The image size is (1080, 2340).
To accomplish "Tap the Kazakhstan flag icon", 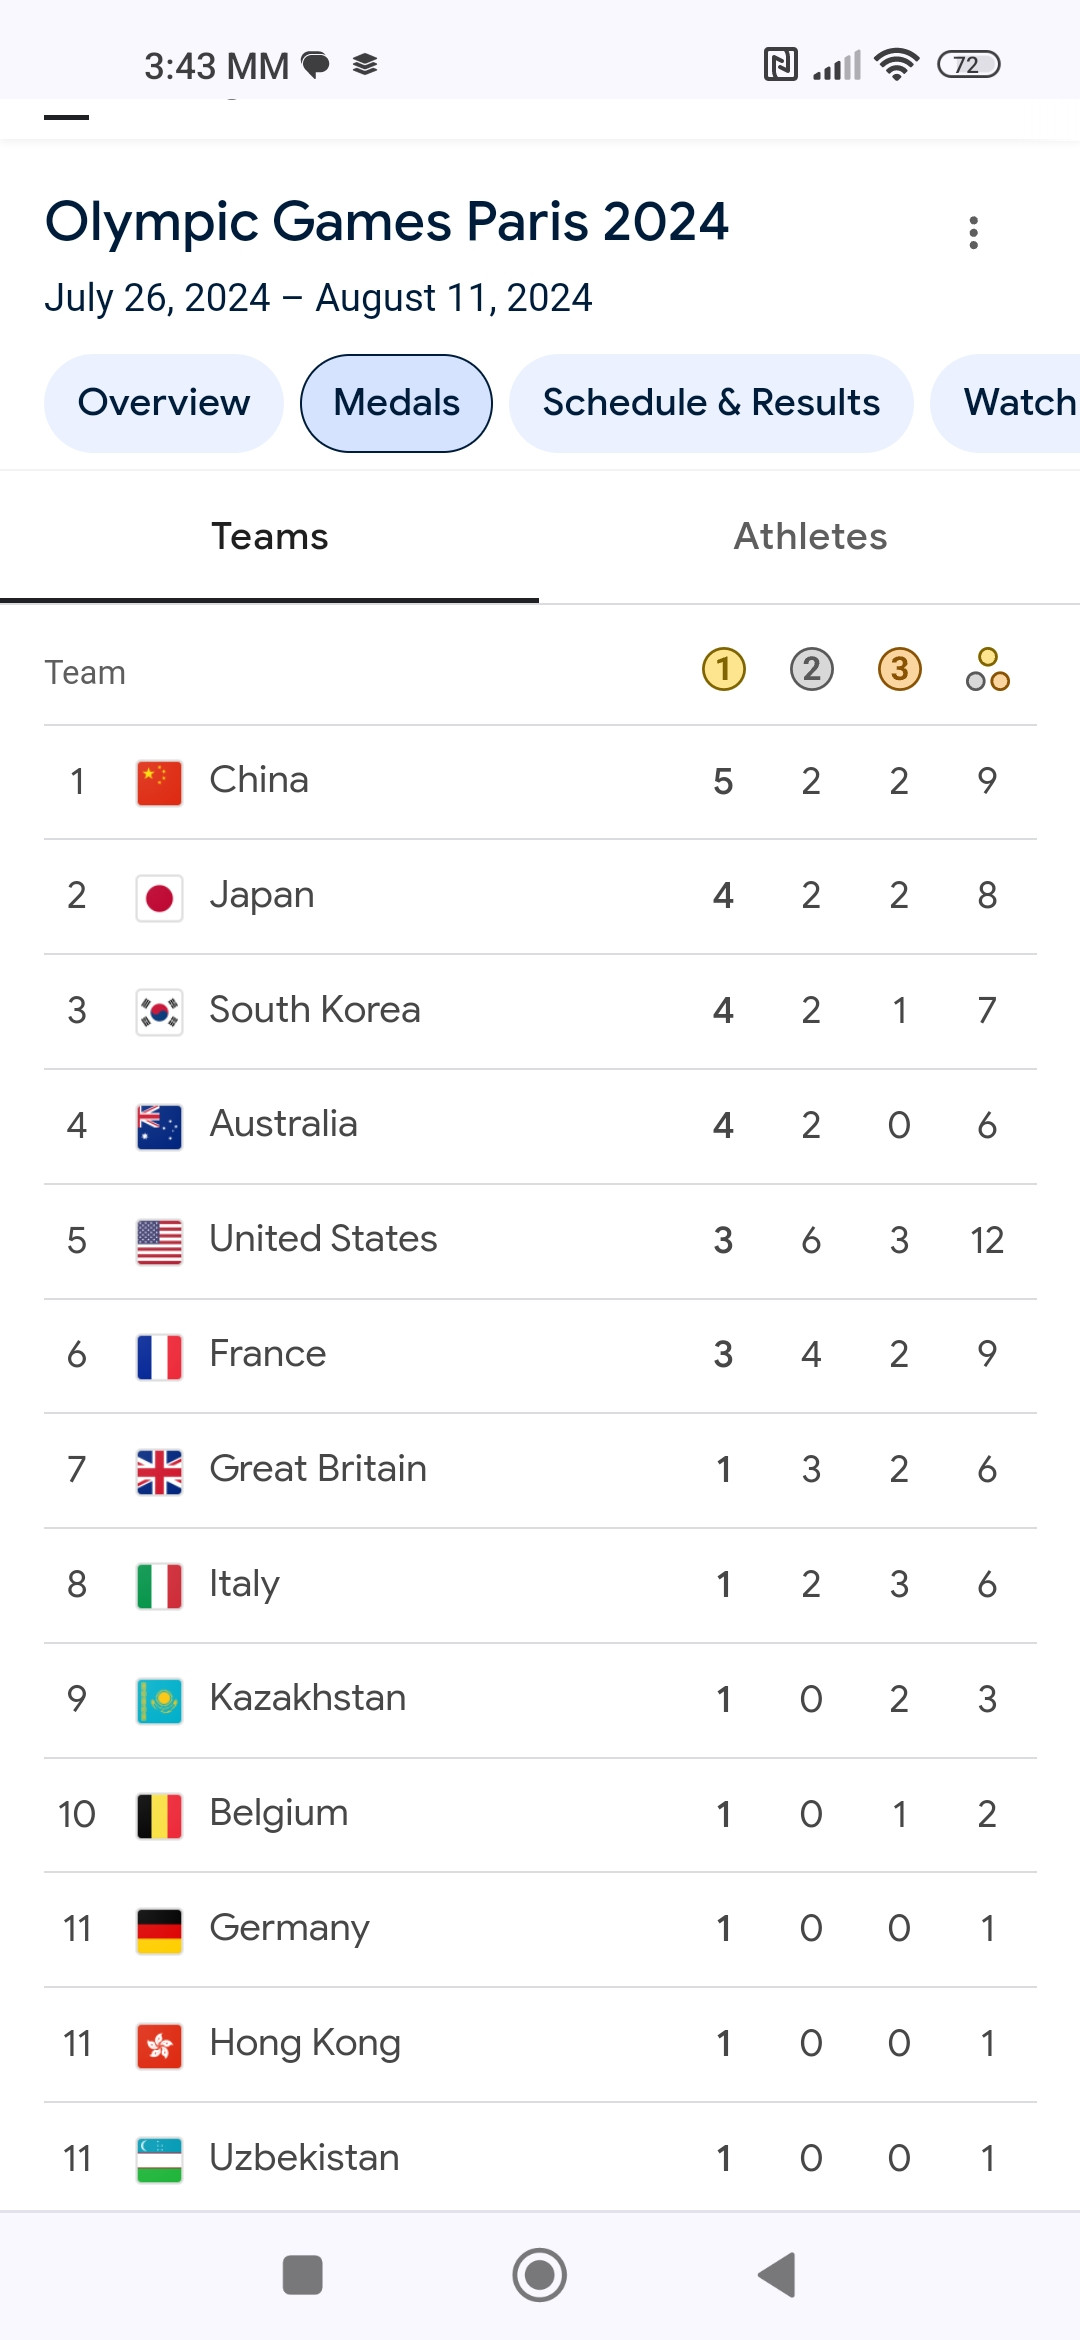I will 159,1700.
